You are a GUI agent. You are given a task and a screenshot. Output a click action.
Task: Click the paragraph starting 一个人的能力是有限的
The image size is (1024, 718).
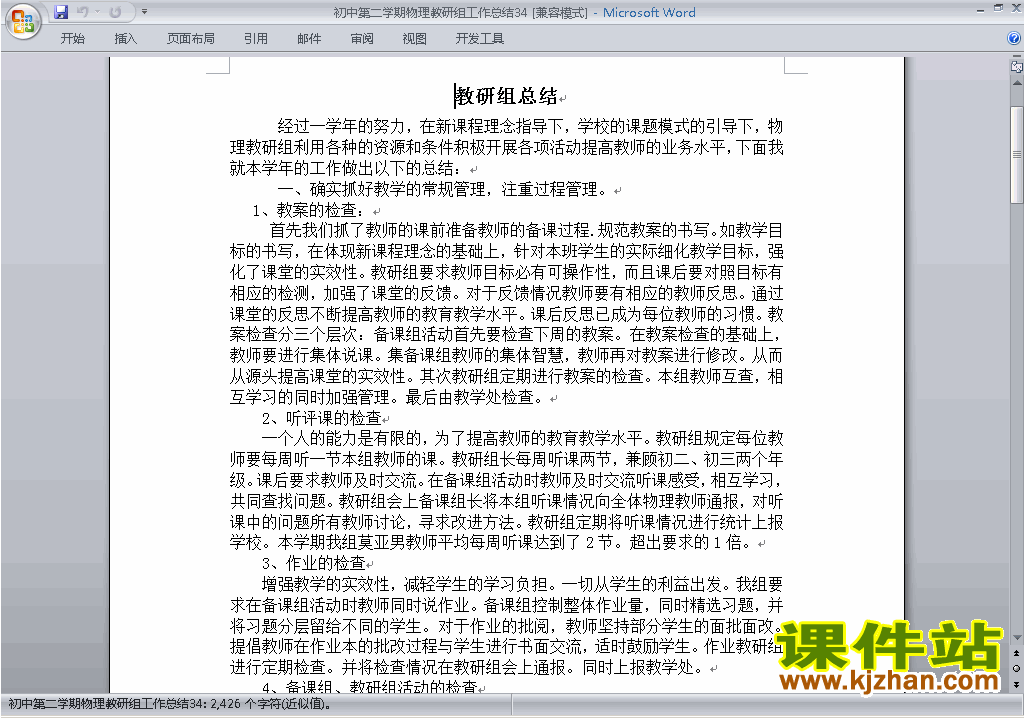pos(506,490)
